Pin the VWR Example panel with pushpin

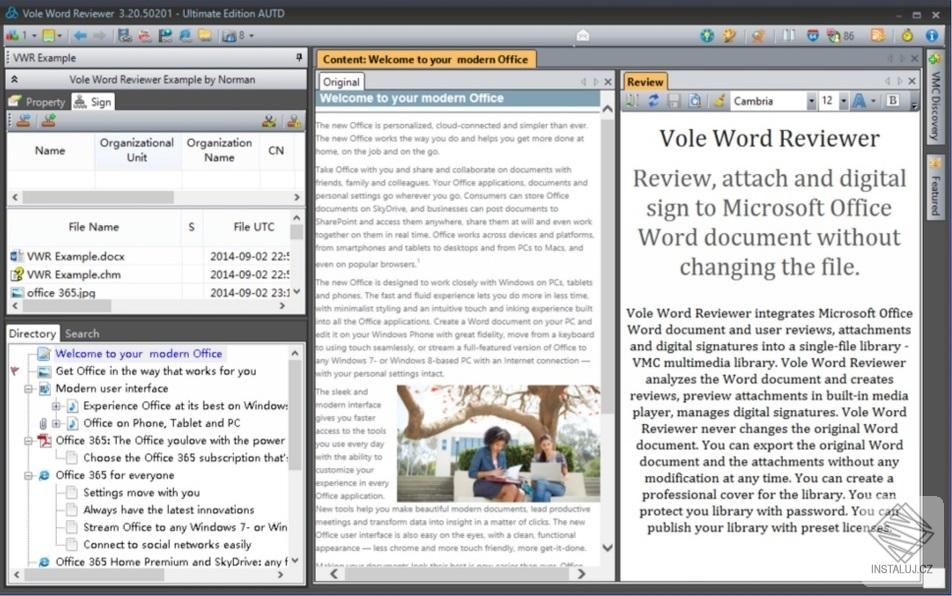(299, 58)
